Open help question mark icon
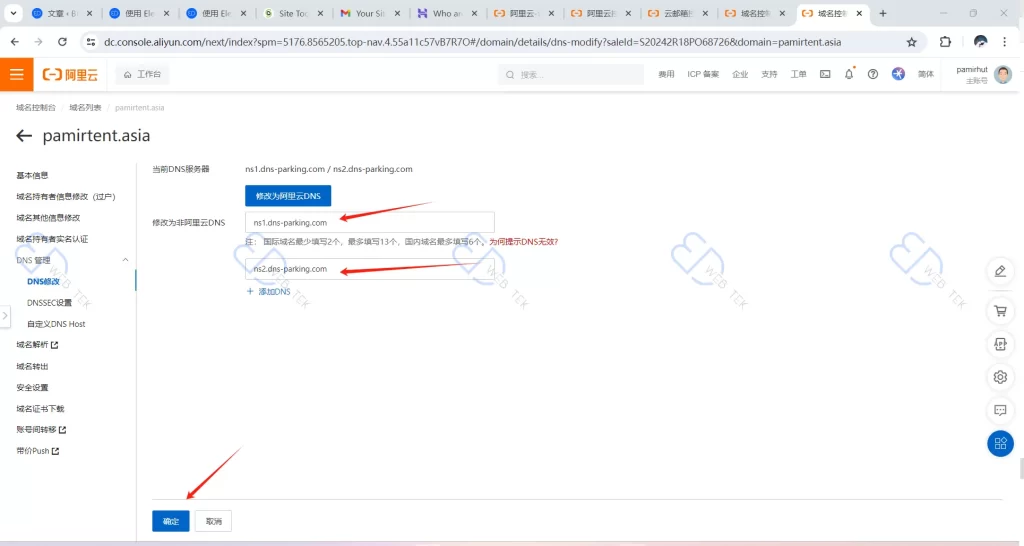Viewport: 1024px width, 546px height. click(x=872, y=74)
